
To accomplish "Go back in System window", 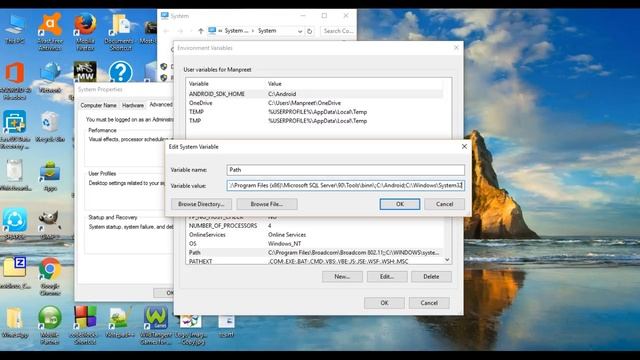I will coord(166,31).
